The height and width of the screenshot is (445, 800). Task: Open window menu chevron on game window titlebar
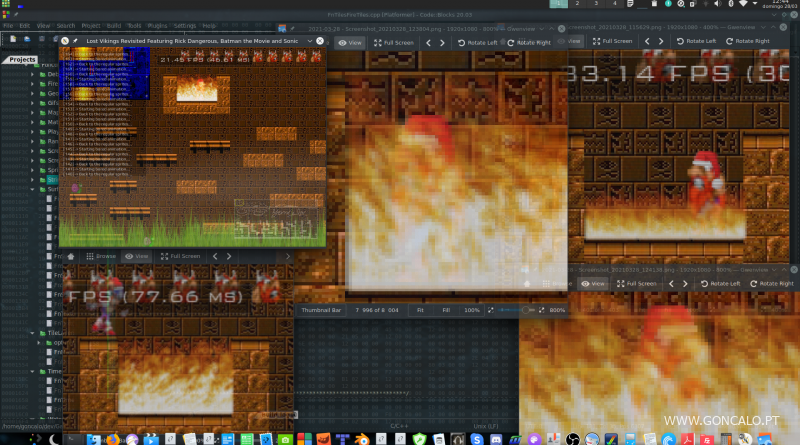click(310, 41)
